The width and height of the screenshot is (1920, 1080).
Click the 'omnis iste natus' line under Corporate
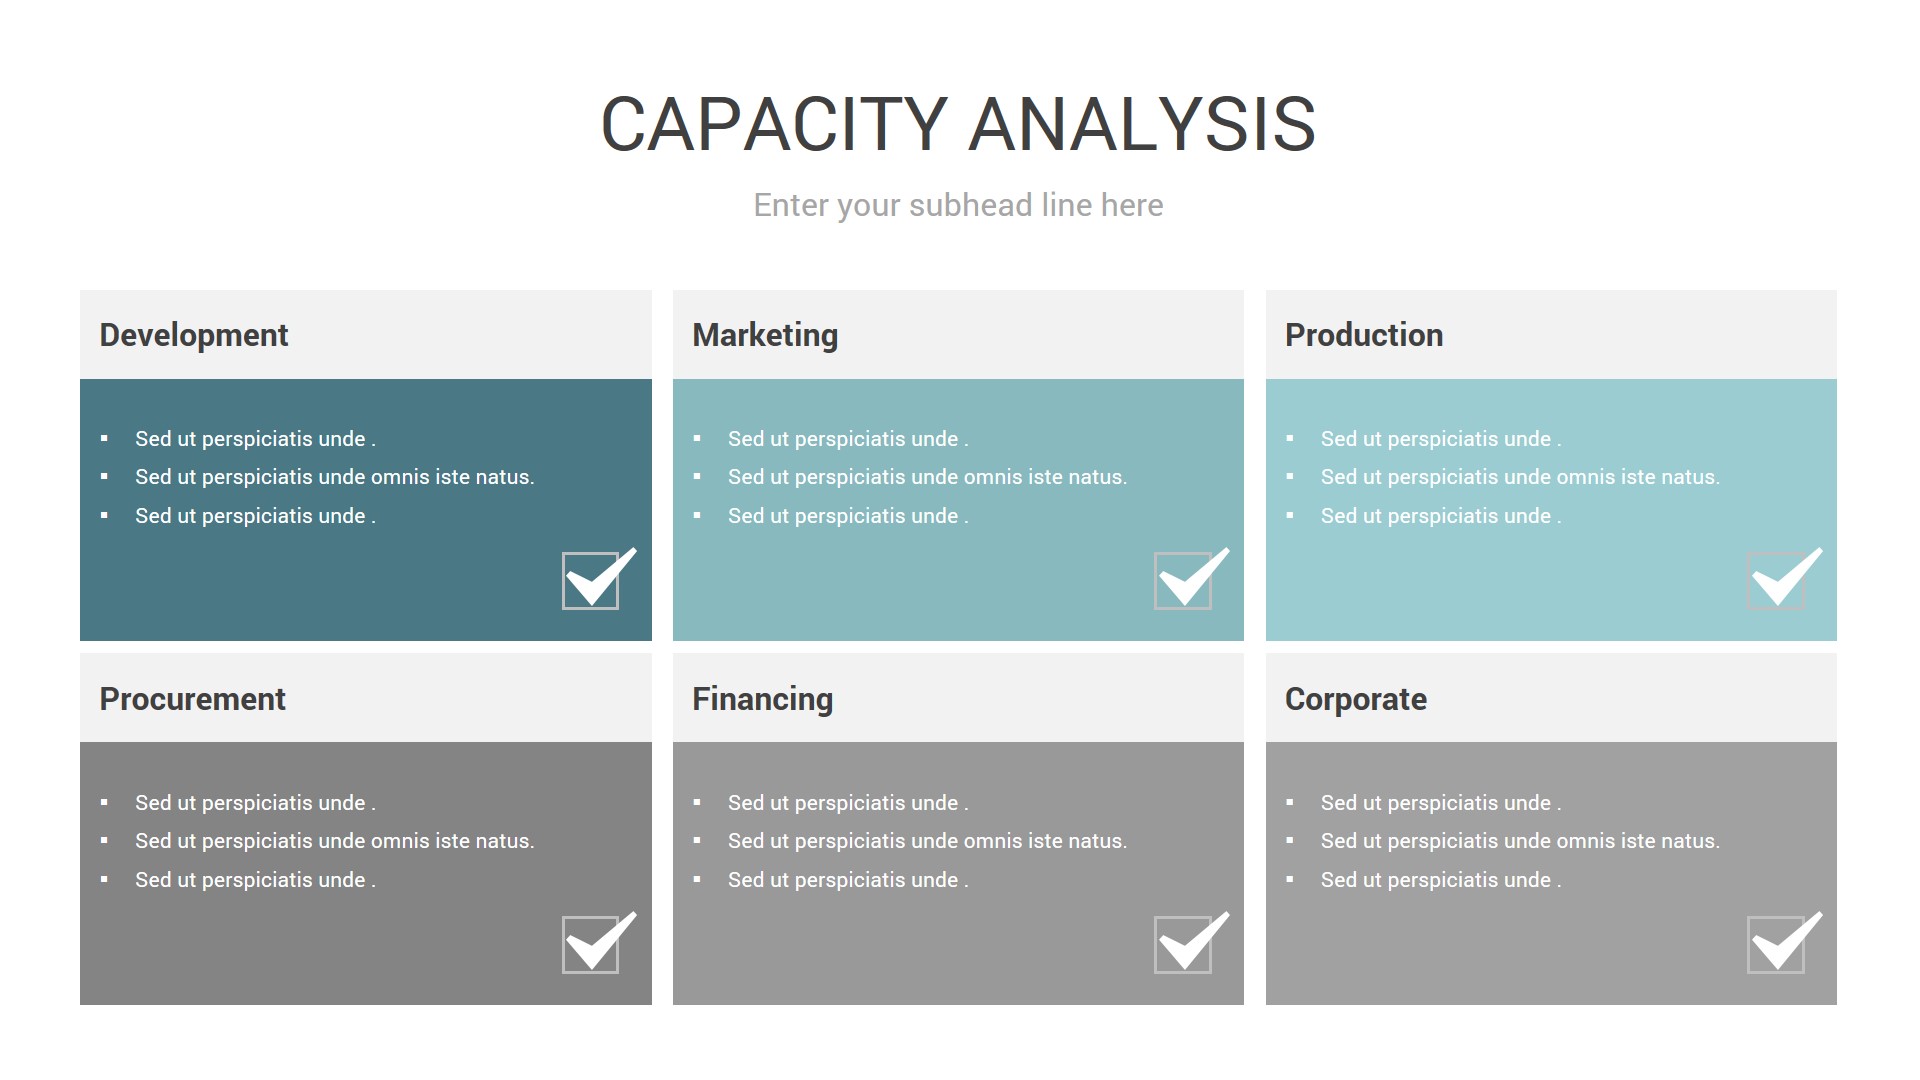pyautogui.click(x=1520, y=841)
